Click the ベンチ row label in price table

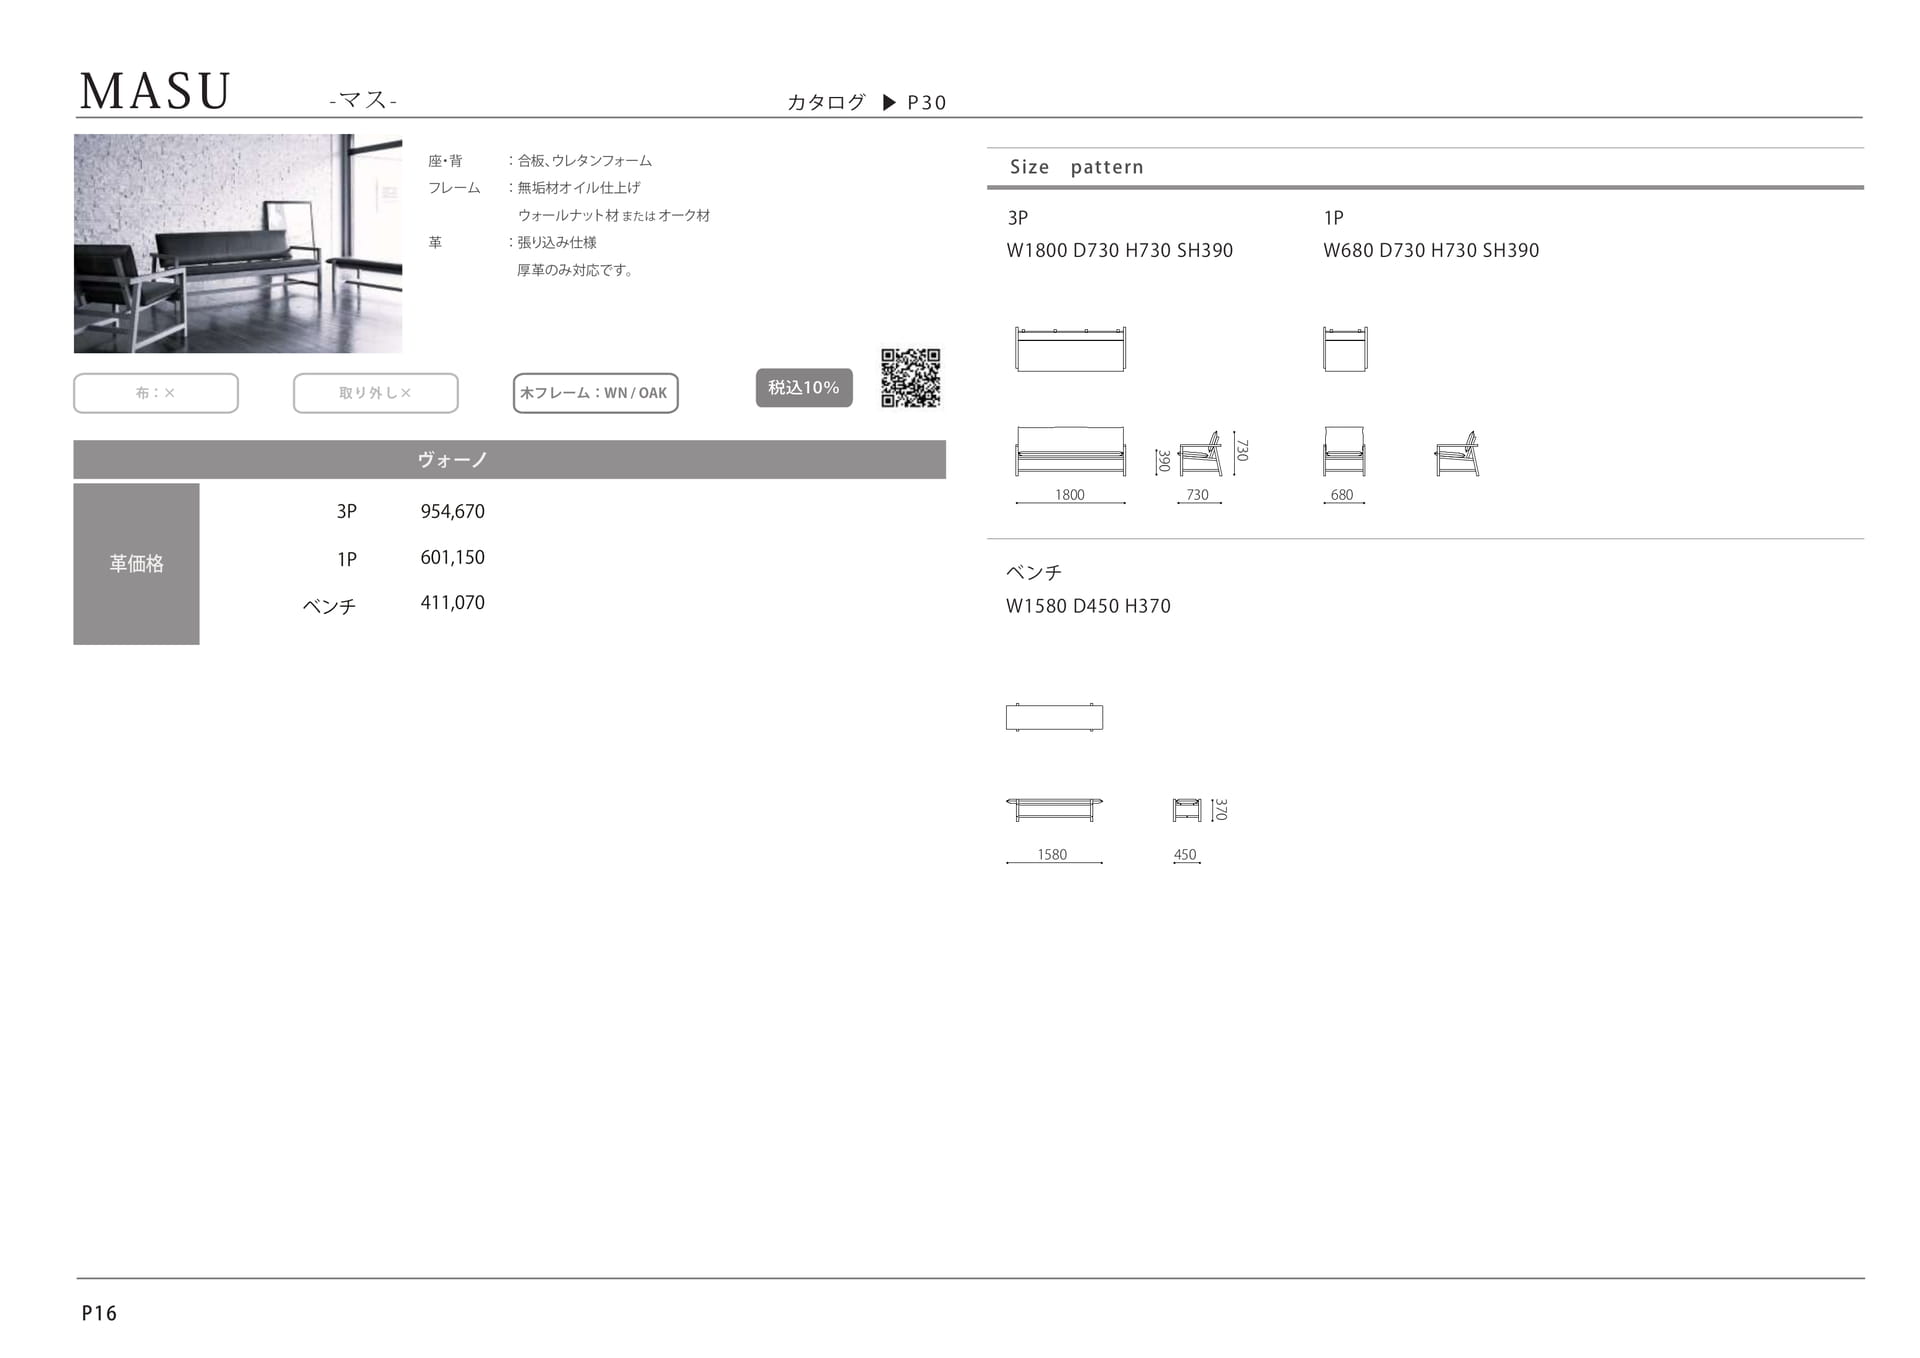329,606
